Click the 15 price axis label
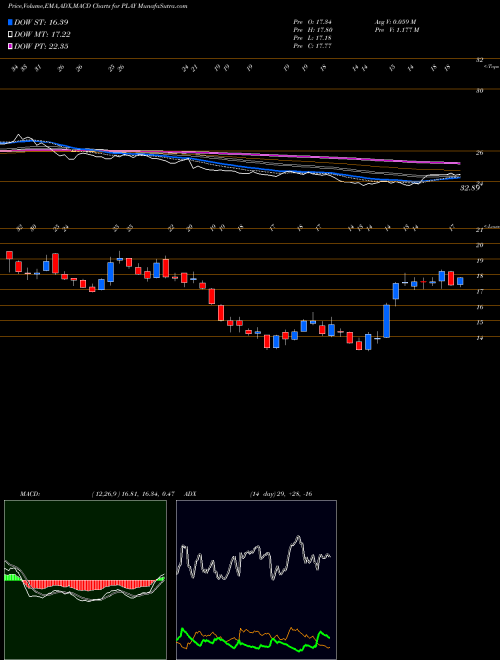The height and width of the screenshot is (660, 500). pyautogui.click(x=479, y=322)
